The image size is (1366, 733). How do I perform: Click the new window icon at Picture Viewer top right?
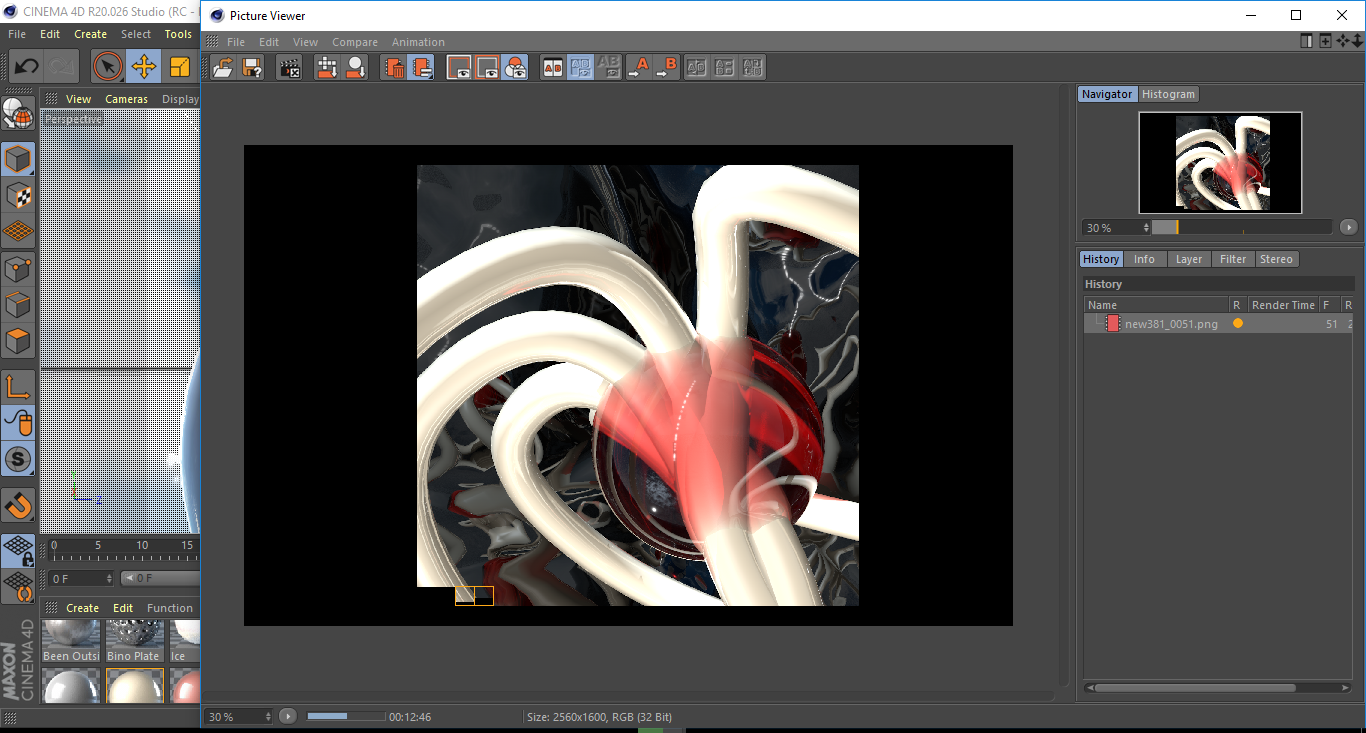[x=1325, y=41]
